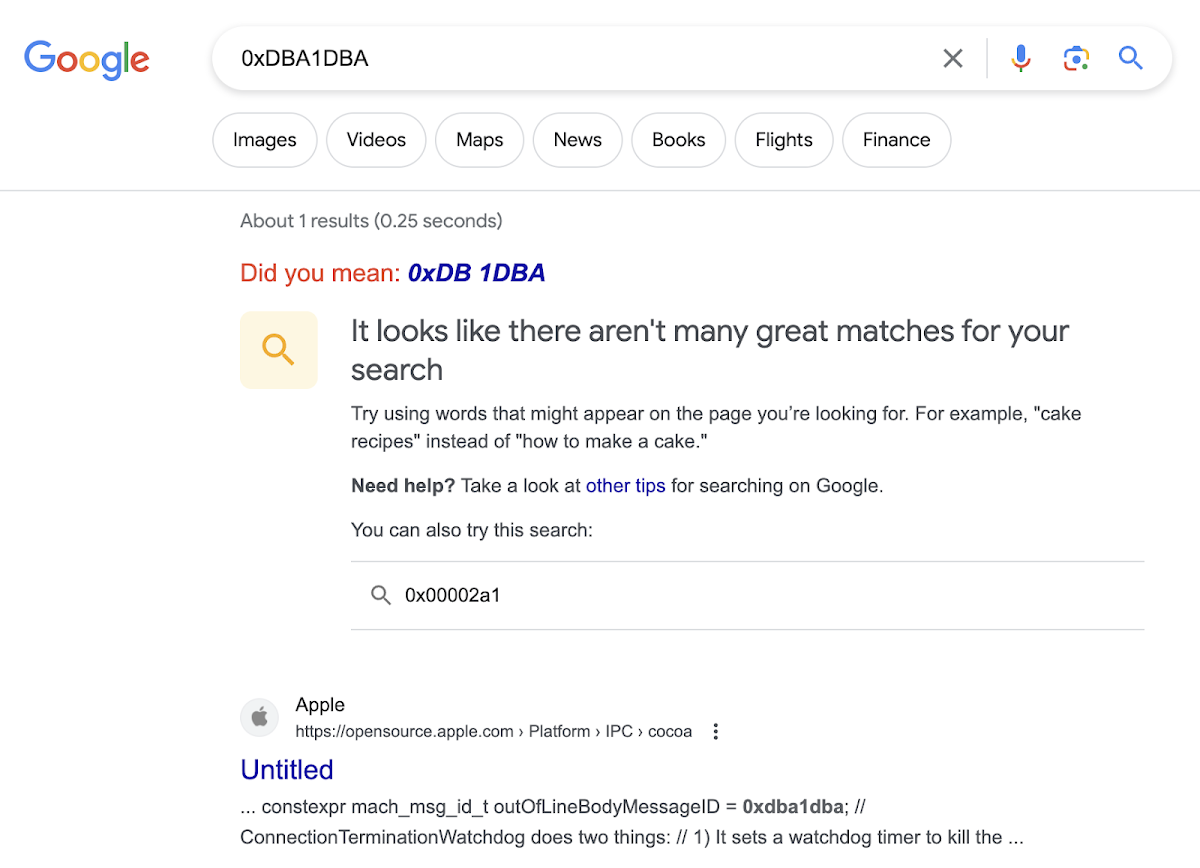
Task: Open the Finance tab
Action: pyautogui.click(x=896, y=140)
